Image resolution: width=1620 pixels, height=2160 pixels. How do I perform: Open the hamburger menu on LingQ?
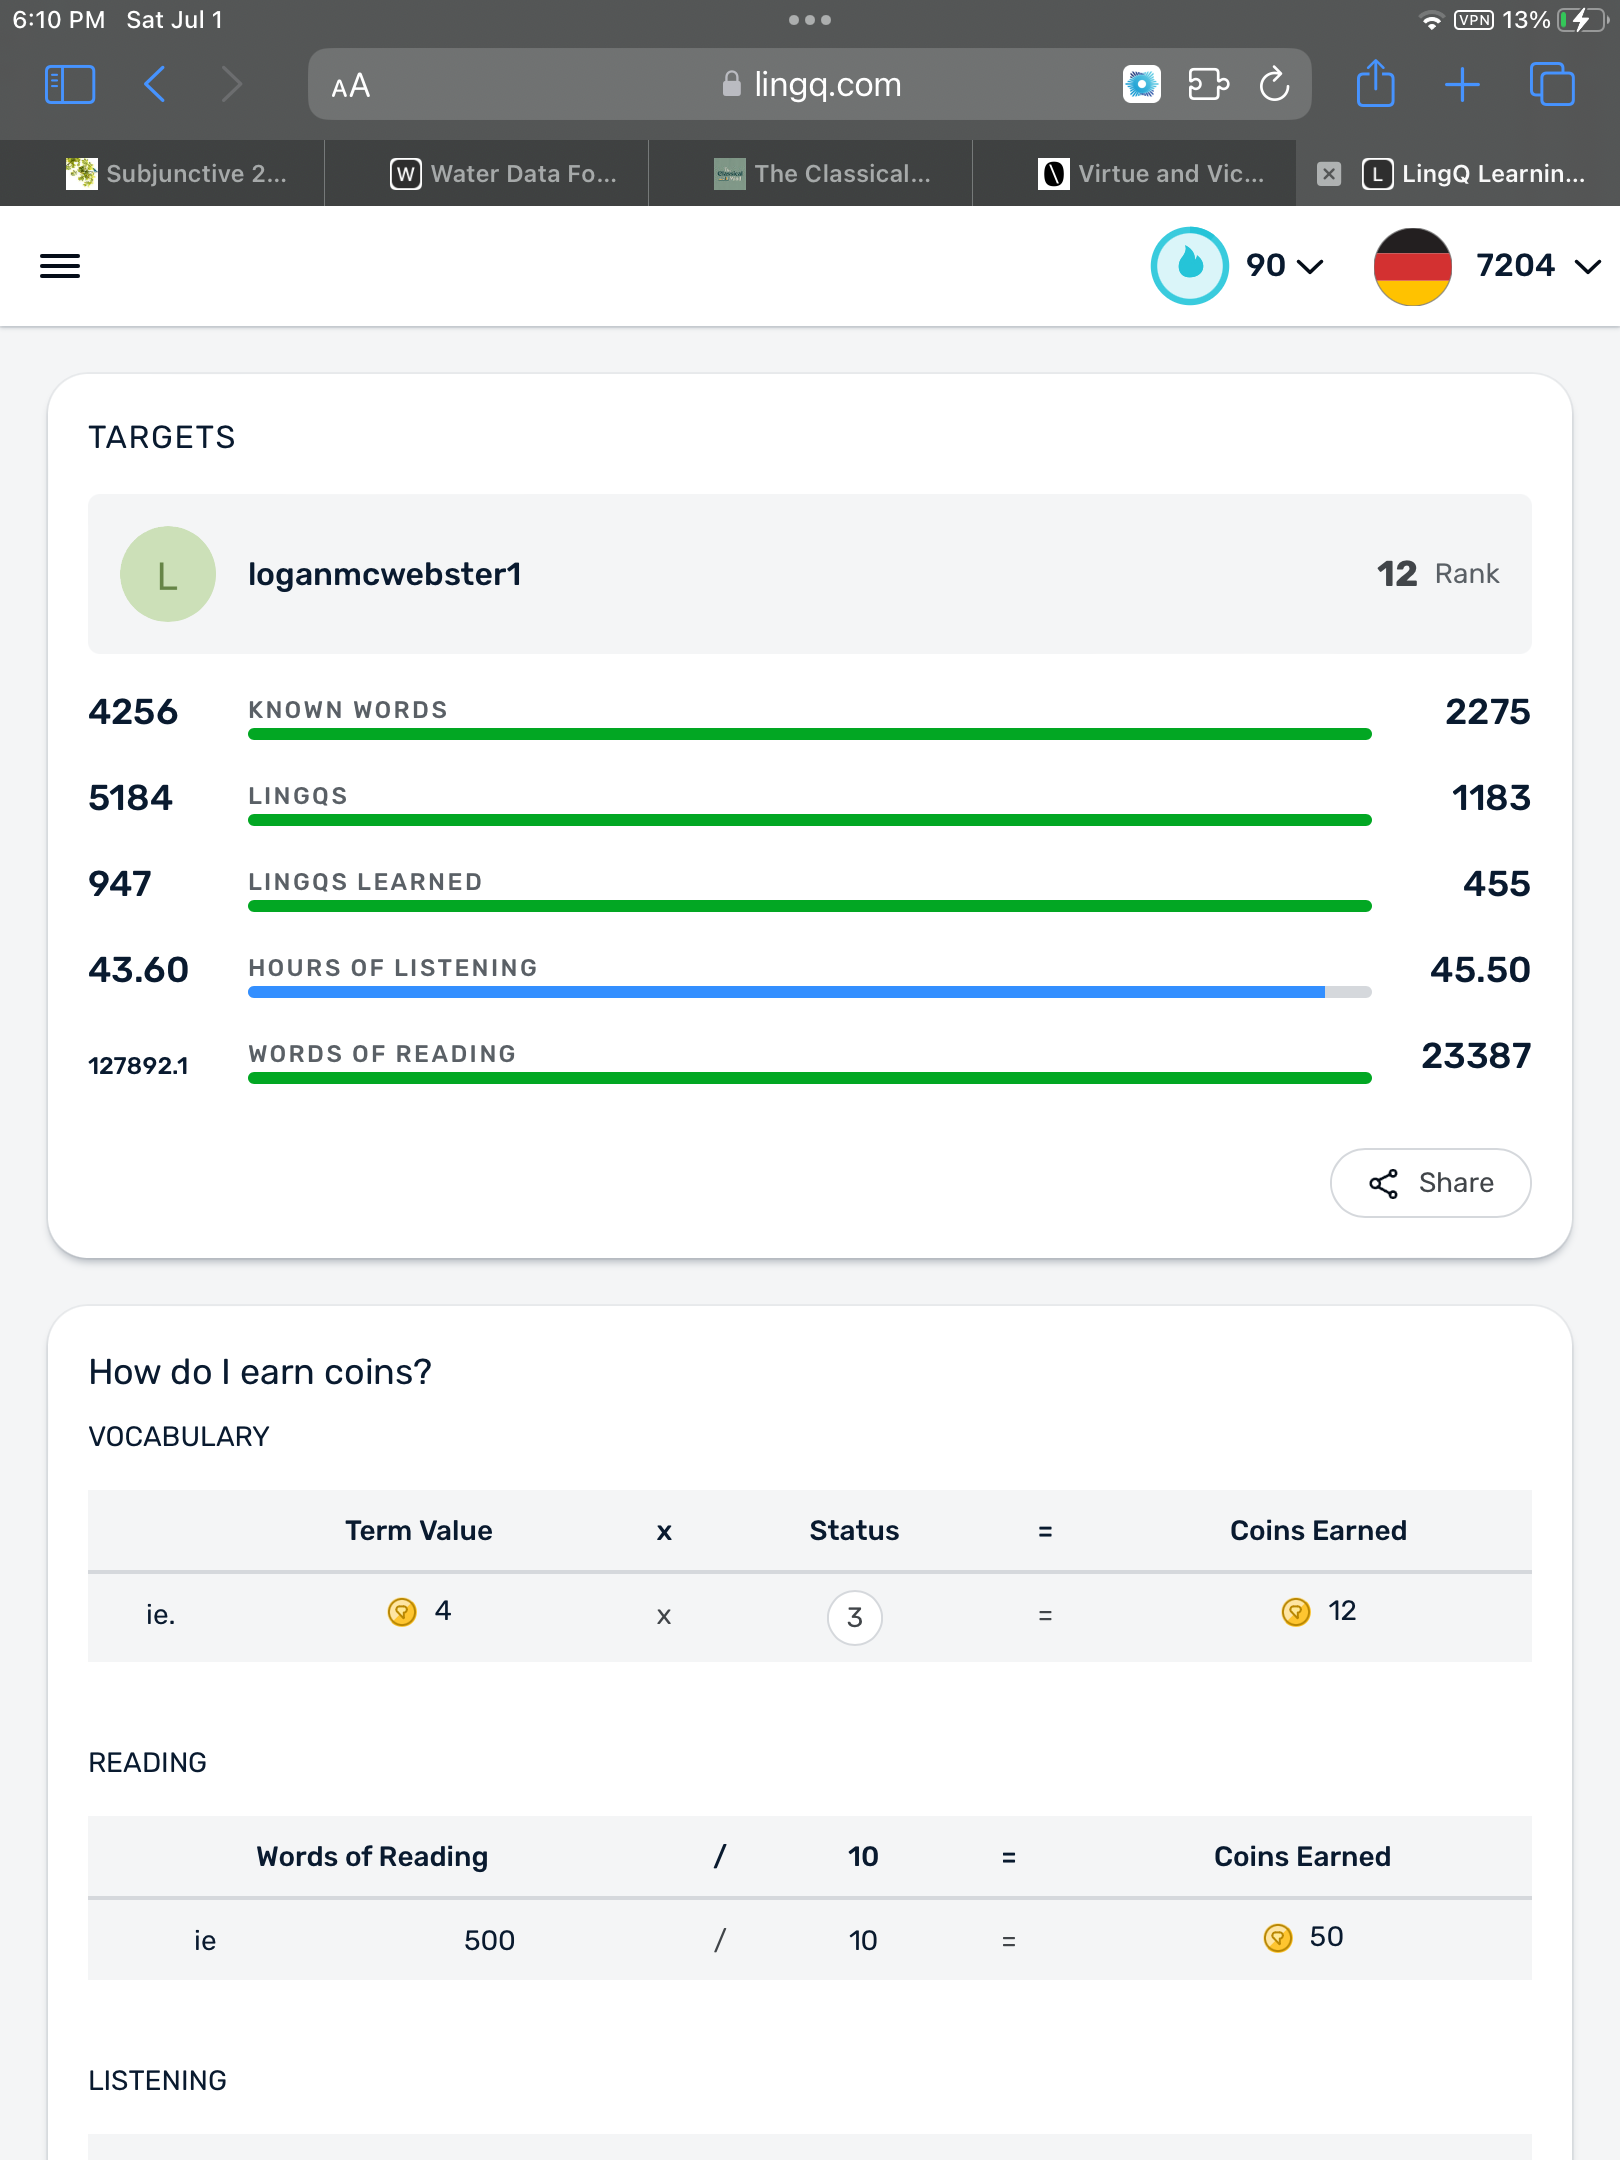60,266
